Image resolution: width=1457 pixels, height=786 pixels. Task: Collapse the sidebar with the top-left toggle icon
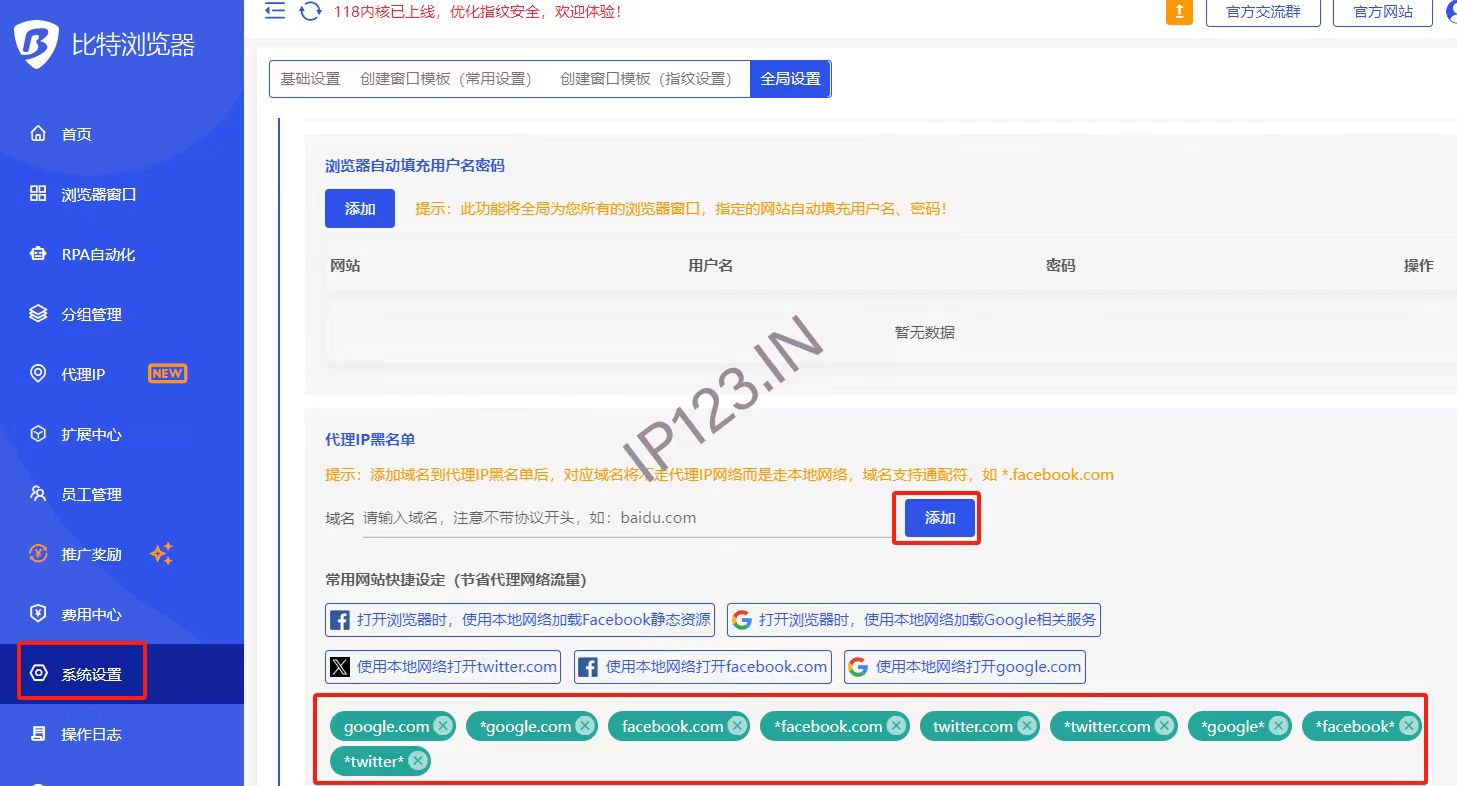[274, 12]
